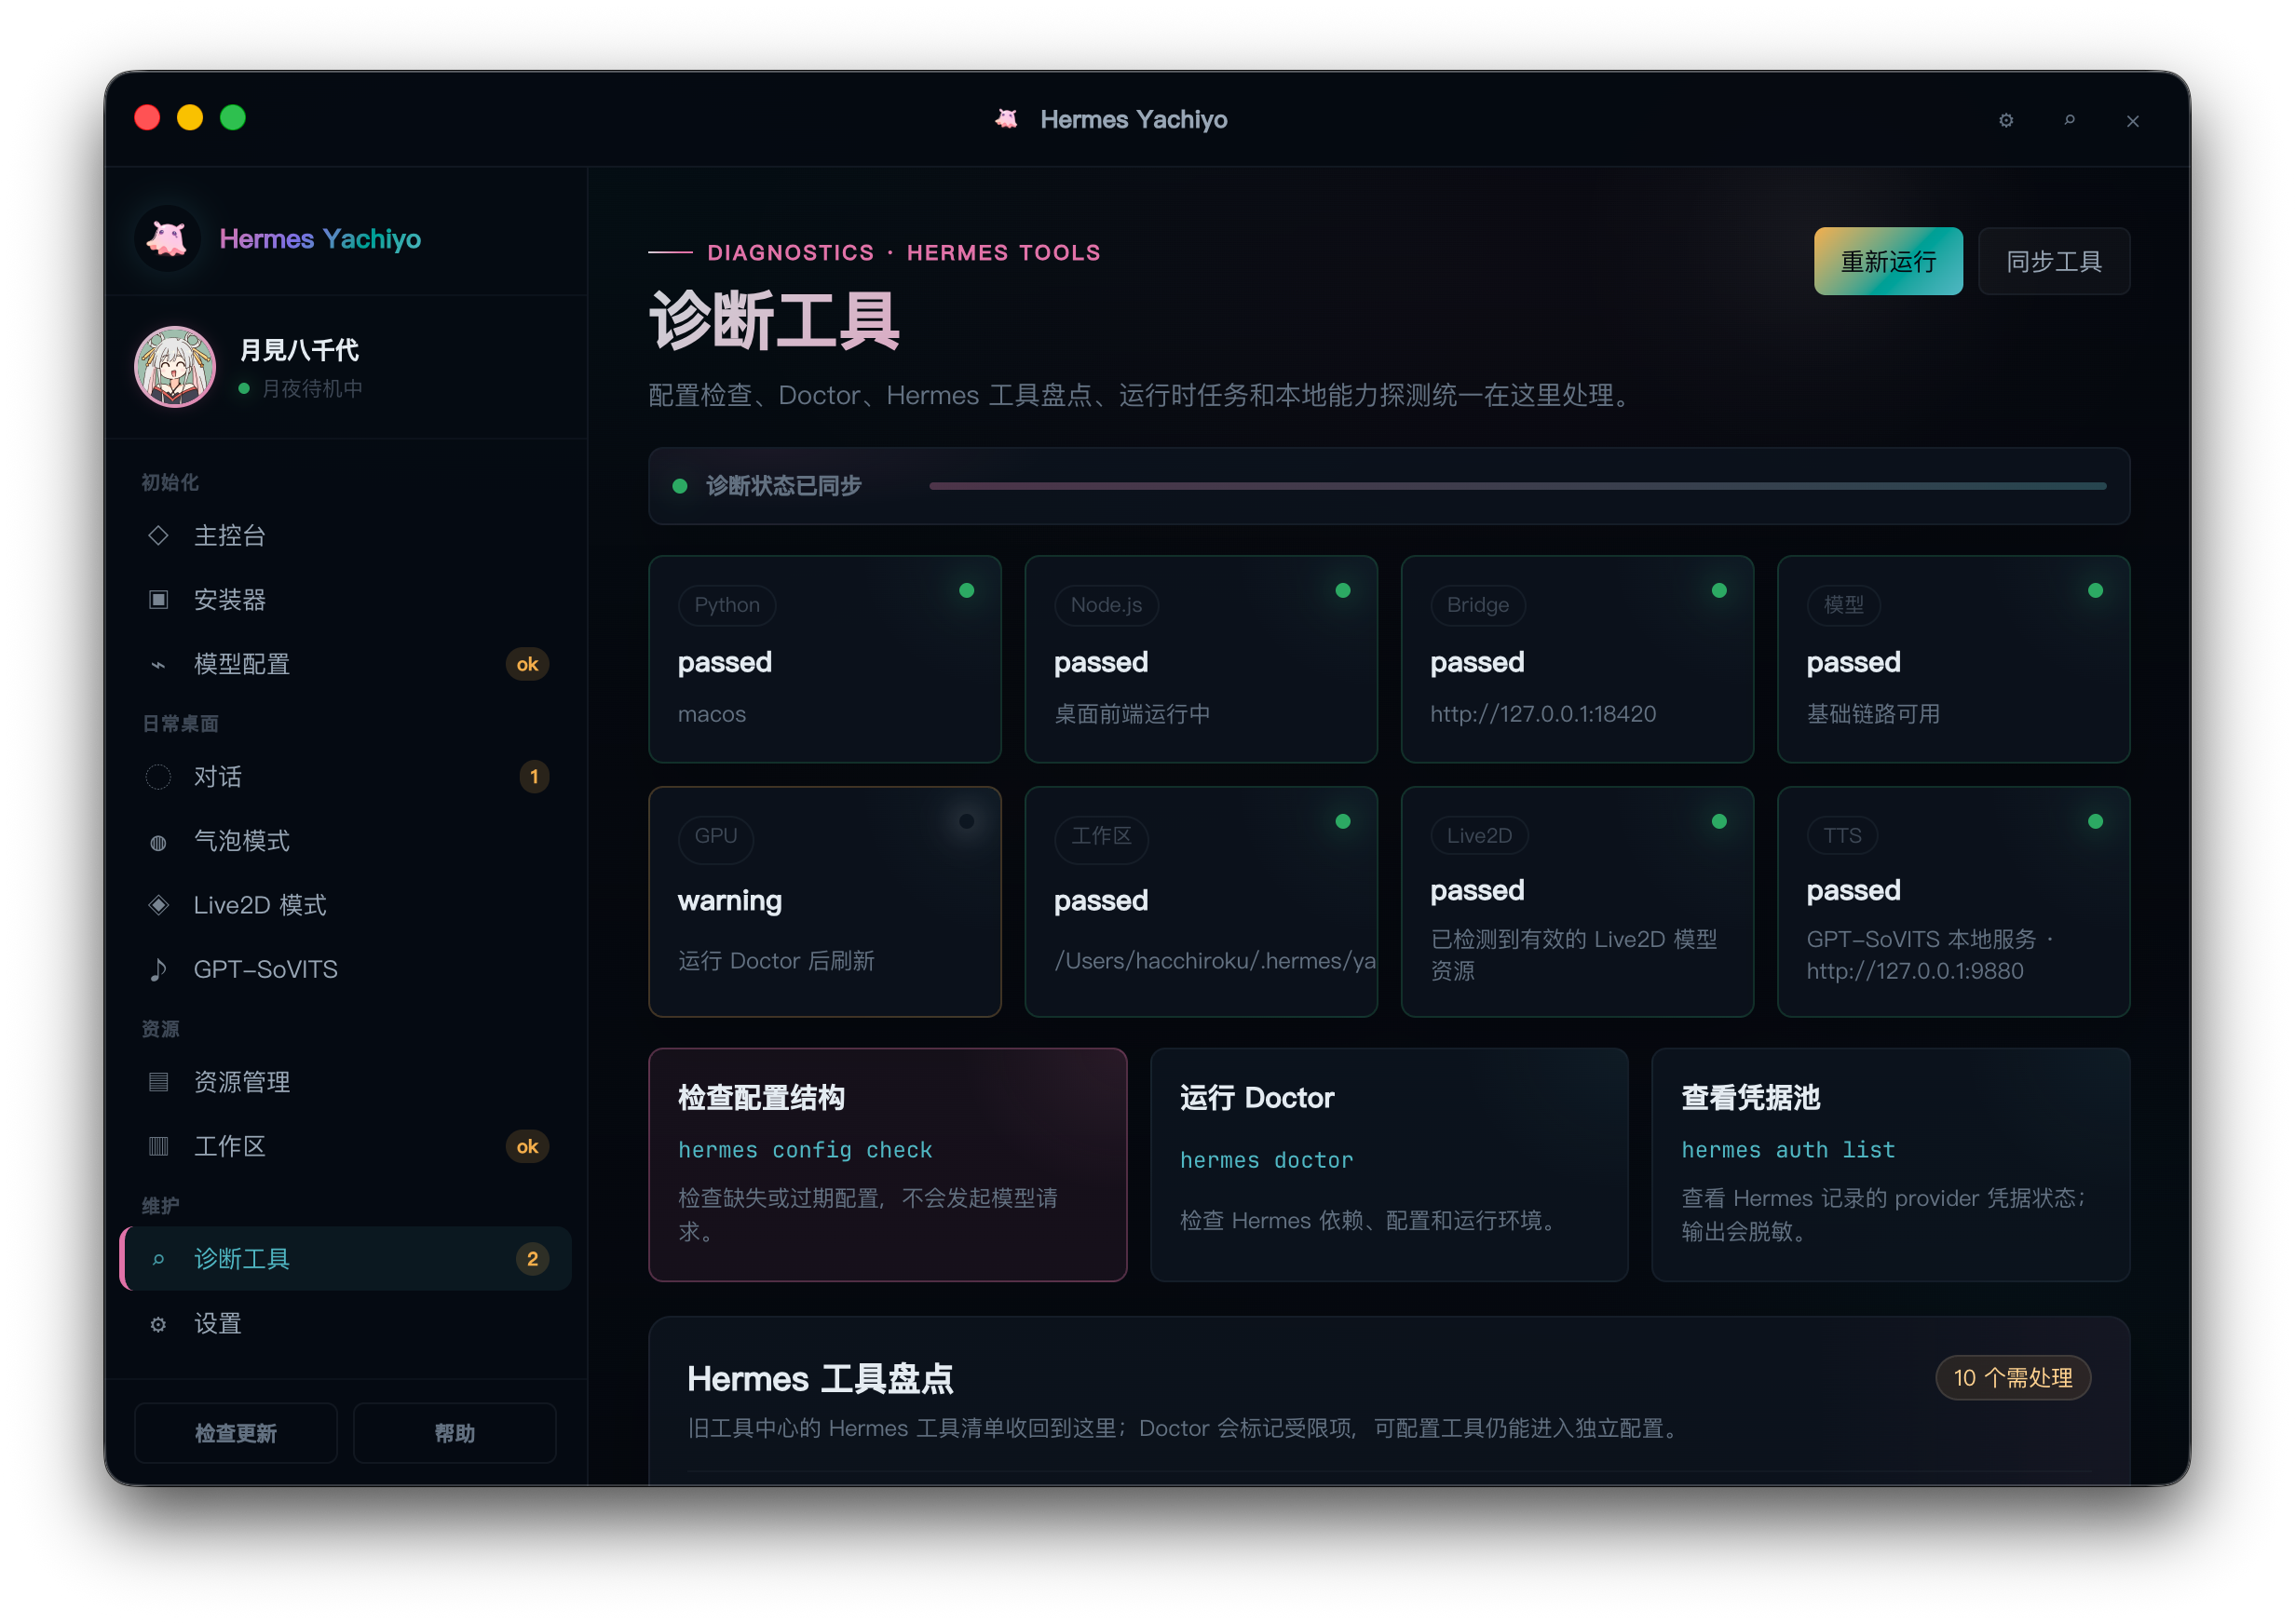The image size is (2295, 1624).
Task: Click the magnifier icon beside 诊断工具
Action: 158,1259
